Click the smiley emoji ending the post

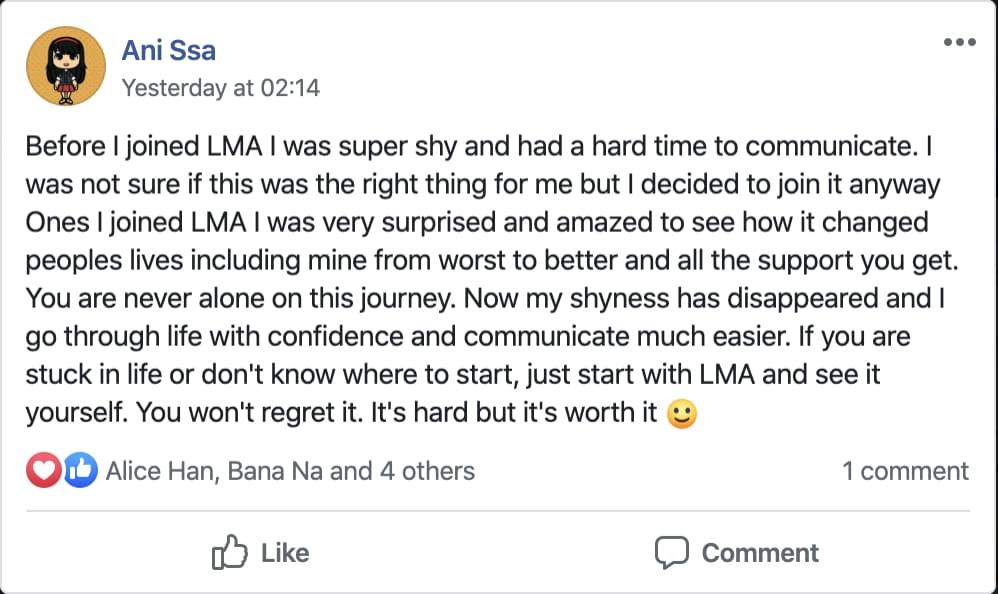click(681, 413)
